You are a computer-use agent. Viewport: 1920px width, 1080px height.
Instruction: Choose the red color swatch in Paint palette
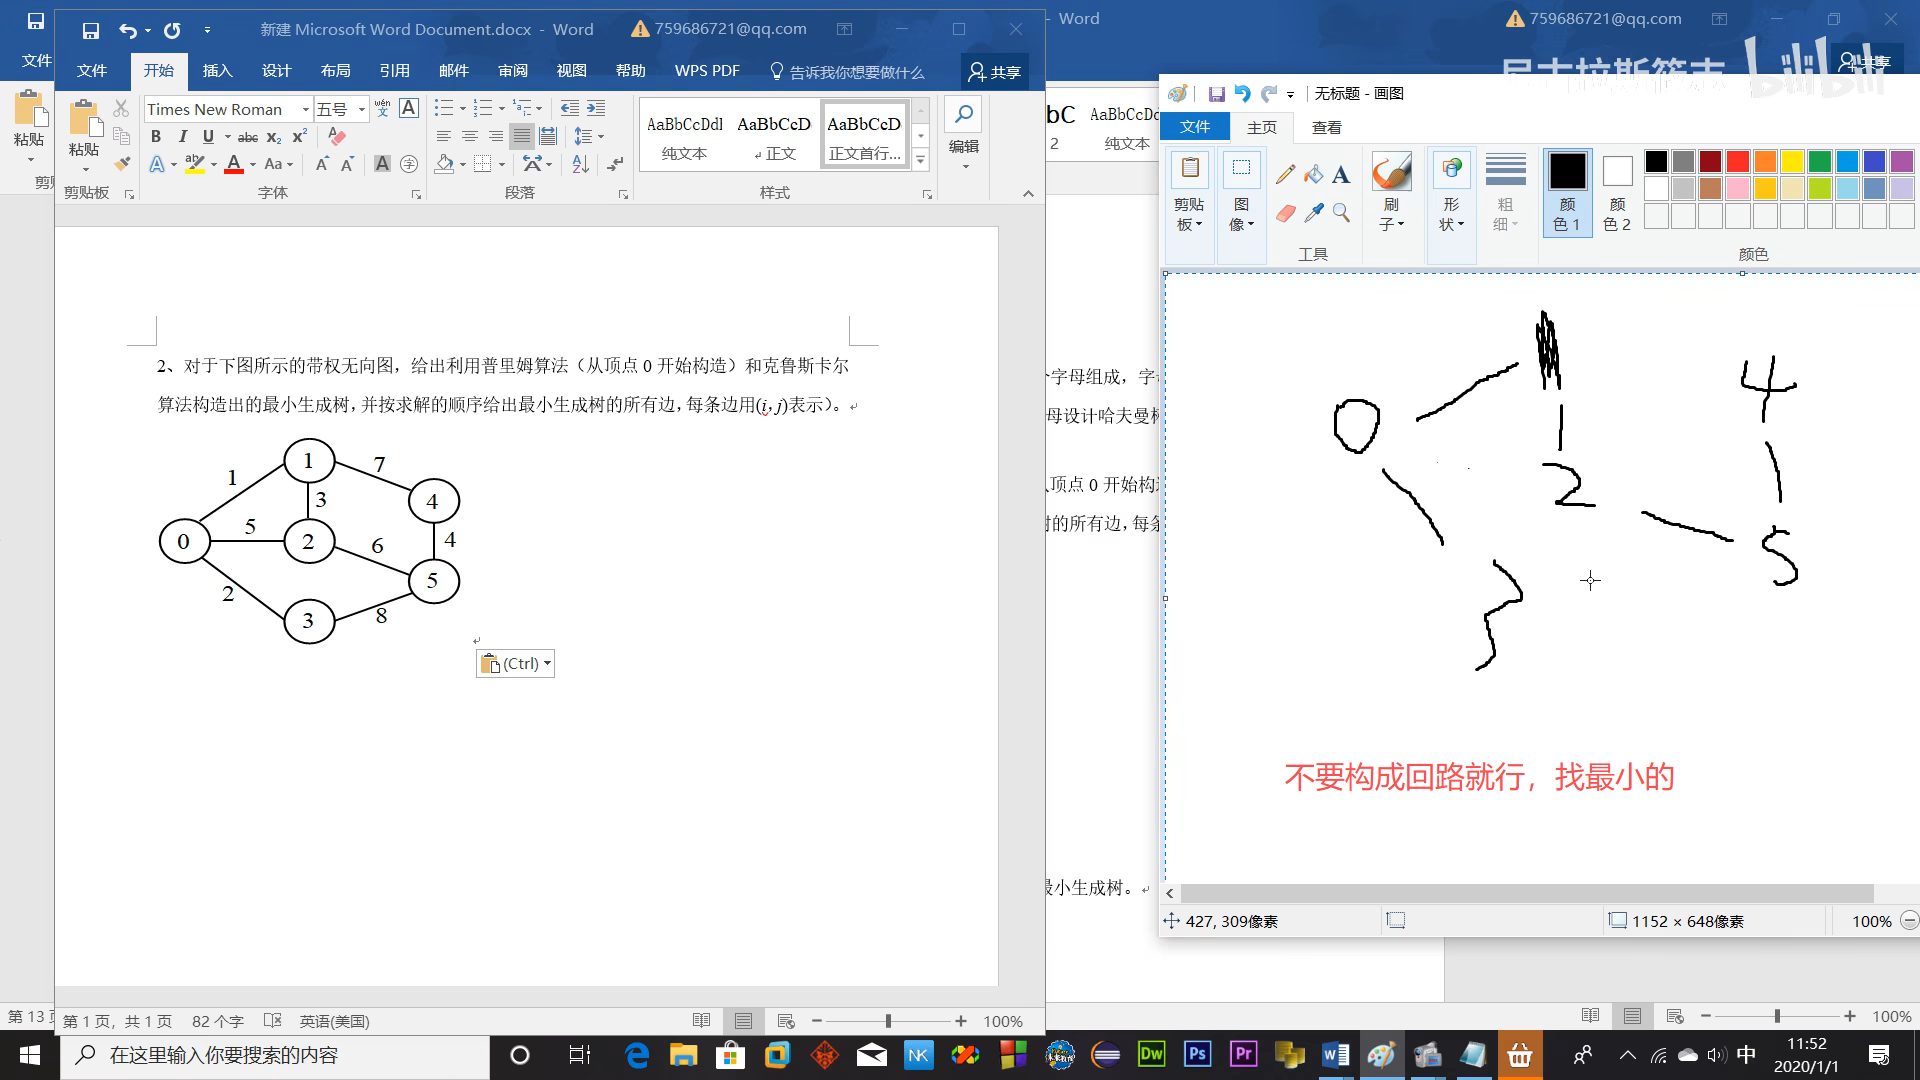(x=1738, y=162)
